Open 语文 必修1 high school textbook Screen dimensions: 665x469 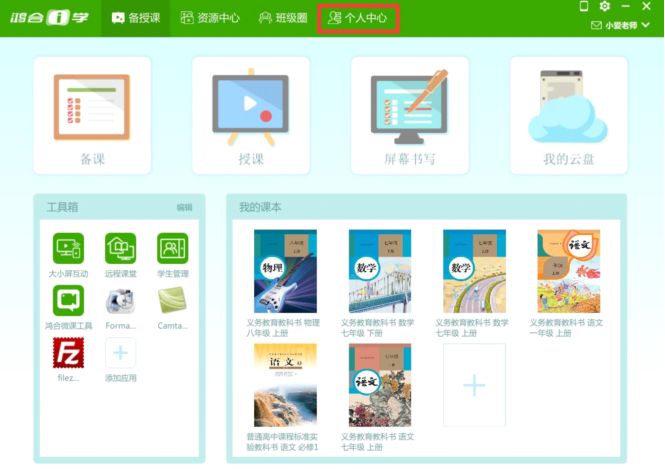(285, 385)
